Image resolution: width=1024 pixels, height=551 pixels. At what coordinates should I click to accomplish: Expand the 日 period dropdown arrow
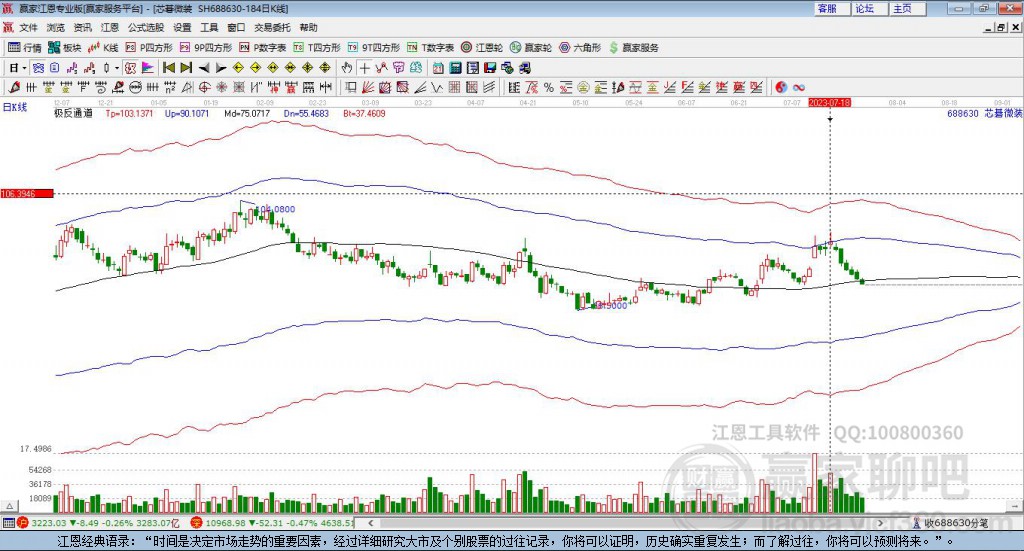point(24,68)
